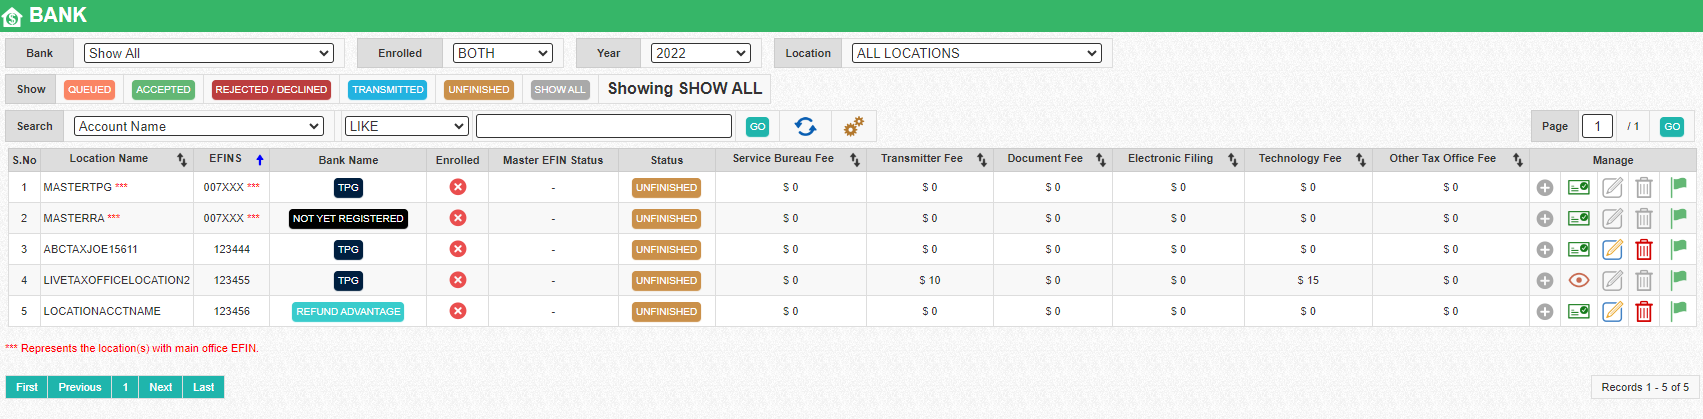Toggle the QUEUED status filter

[x=90, y=90]
